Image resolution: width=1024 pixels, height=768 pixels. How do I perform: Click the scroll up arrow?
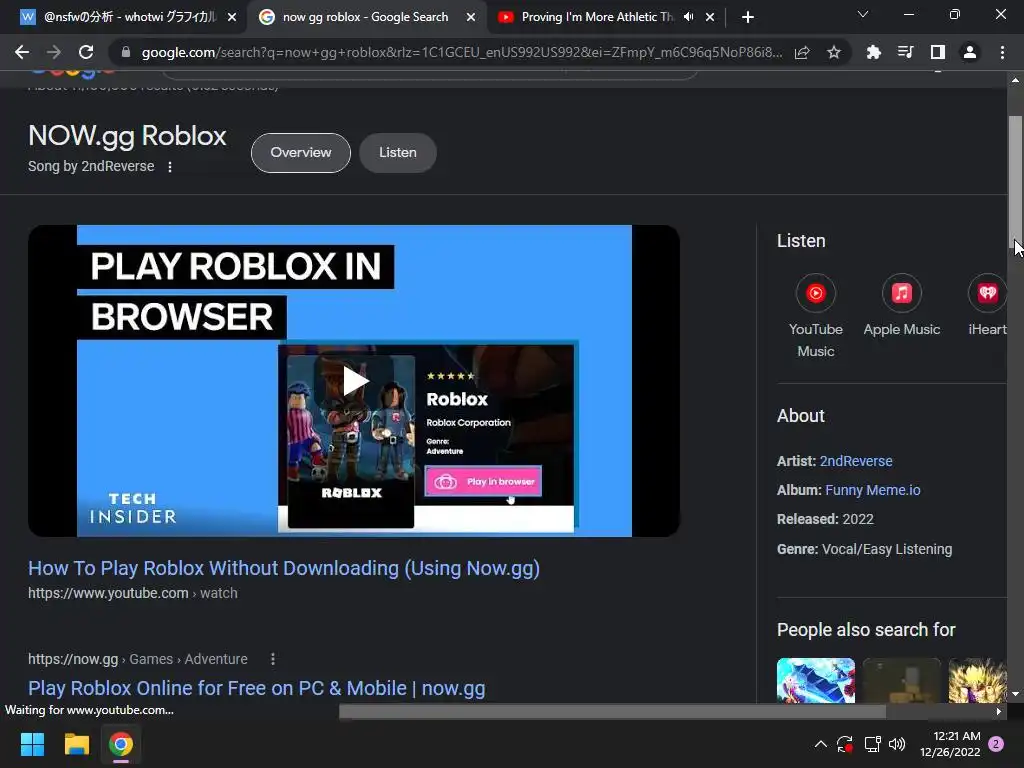[x=1015, y=80]
